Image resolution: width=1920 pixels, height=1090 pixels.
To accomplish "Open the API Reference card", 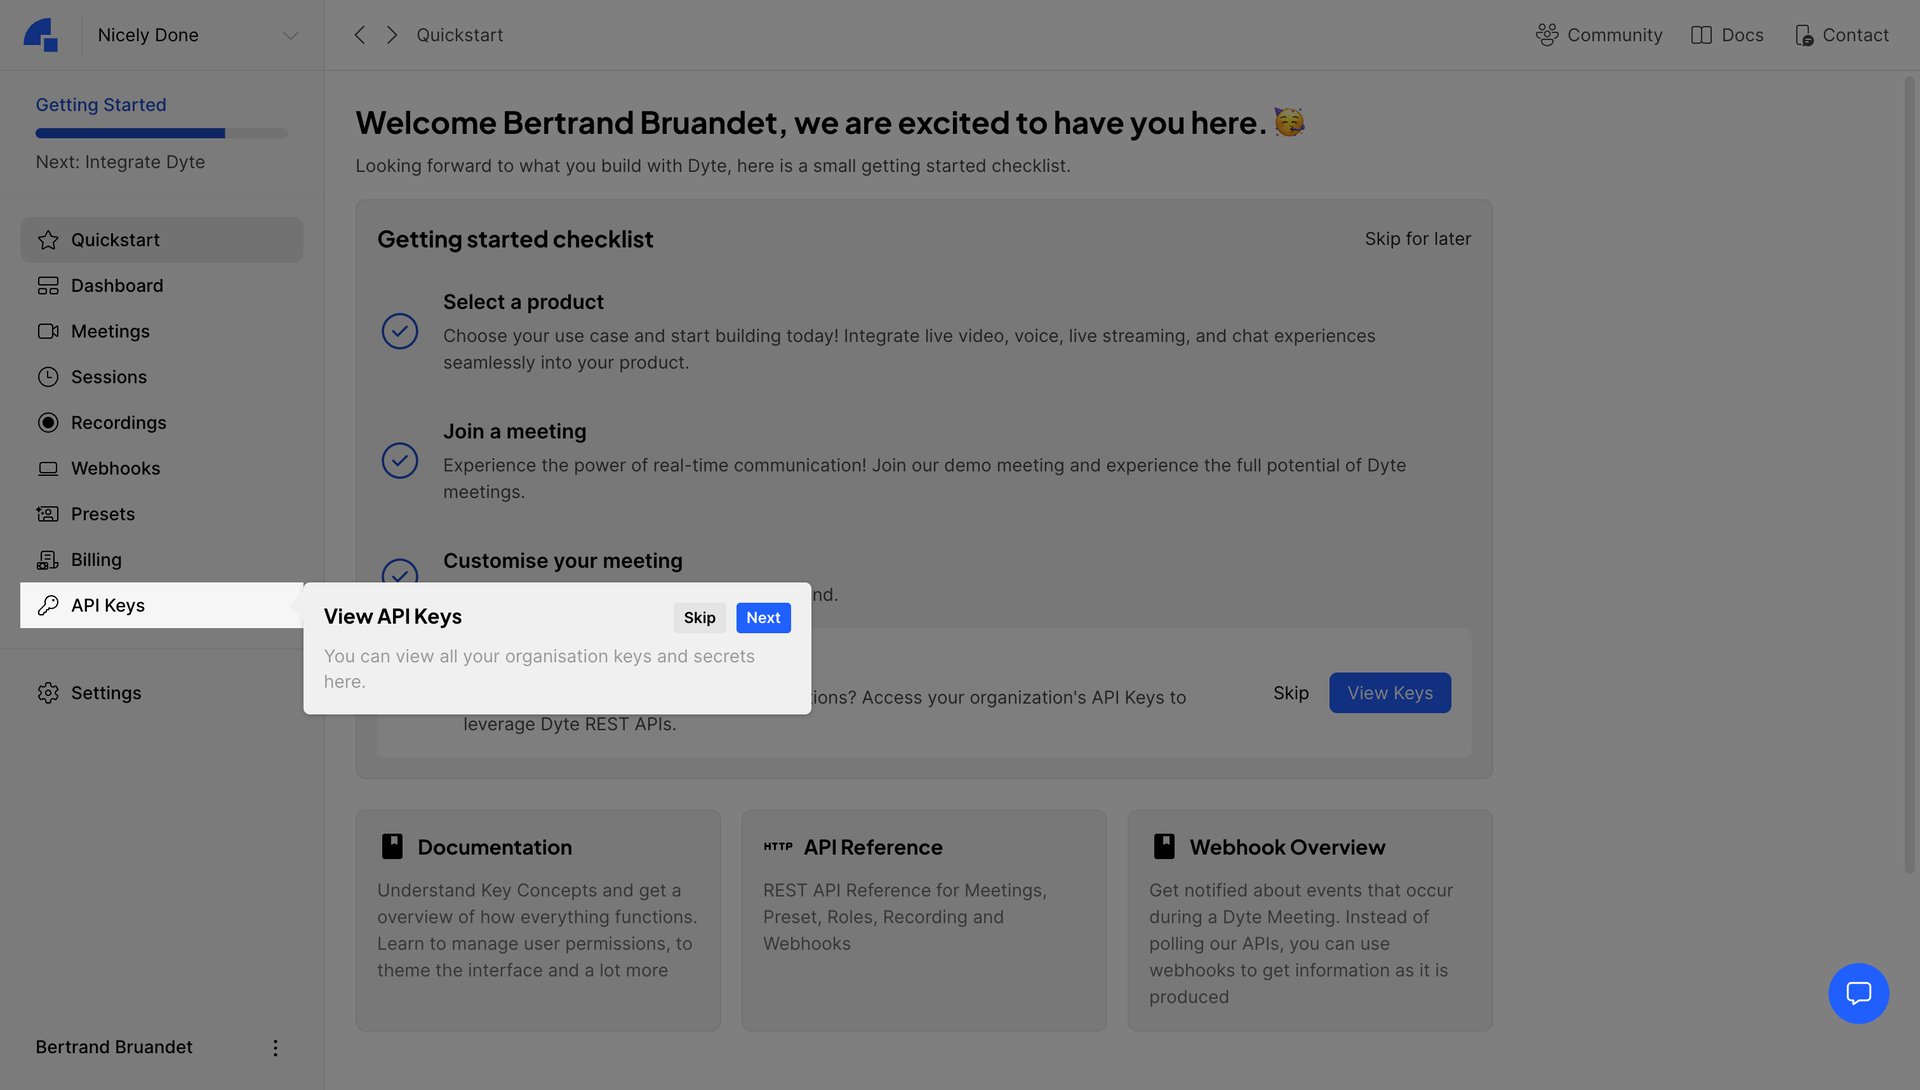I will 923,919.
